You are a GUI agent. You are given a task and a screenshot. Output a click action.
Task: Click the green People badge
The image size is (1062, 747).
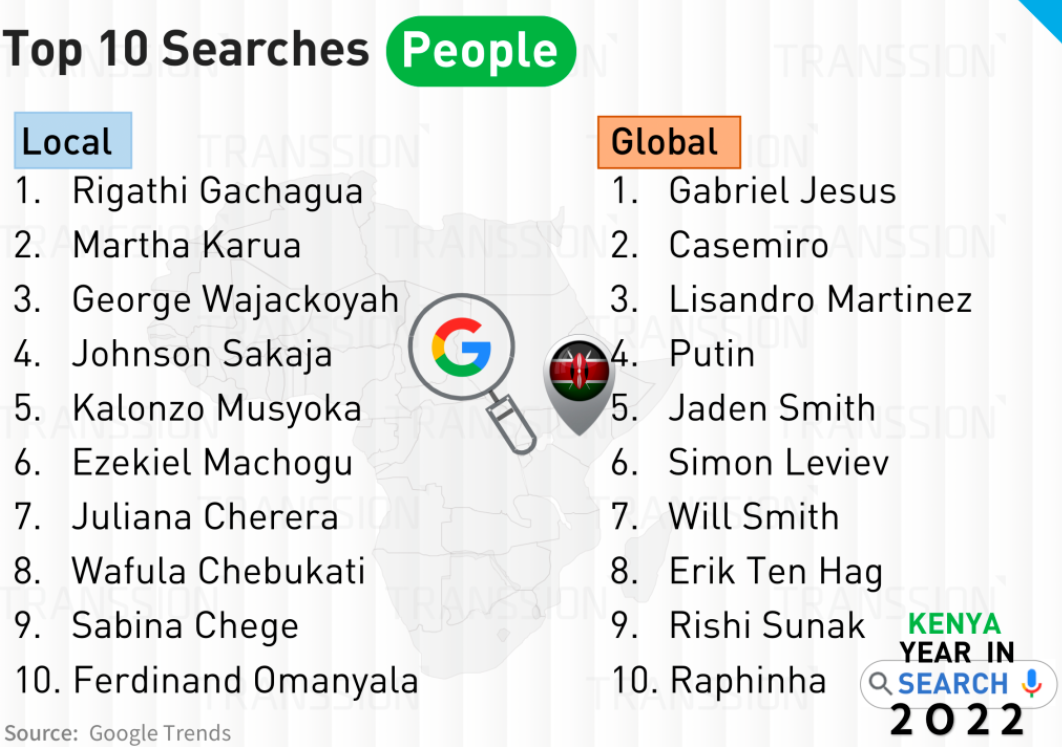pos(480,51)
